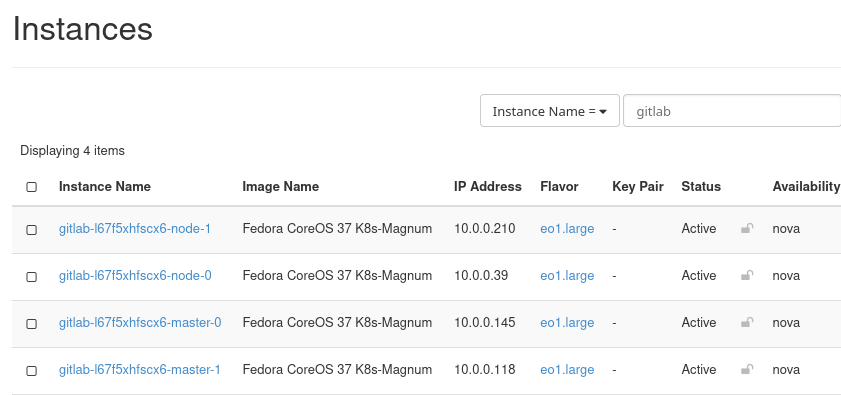Click nova zone in node-1 row
The width and height of the screenshot is (841, 395).
point(786,229)
